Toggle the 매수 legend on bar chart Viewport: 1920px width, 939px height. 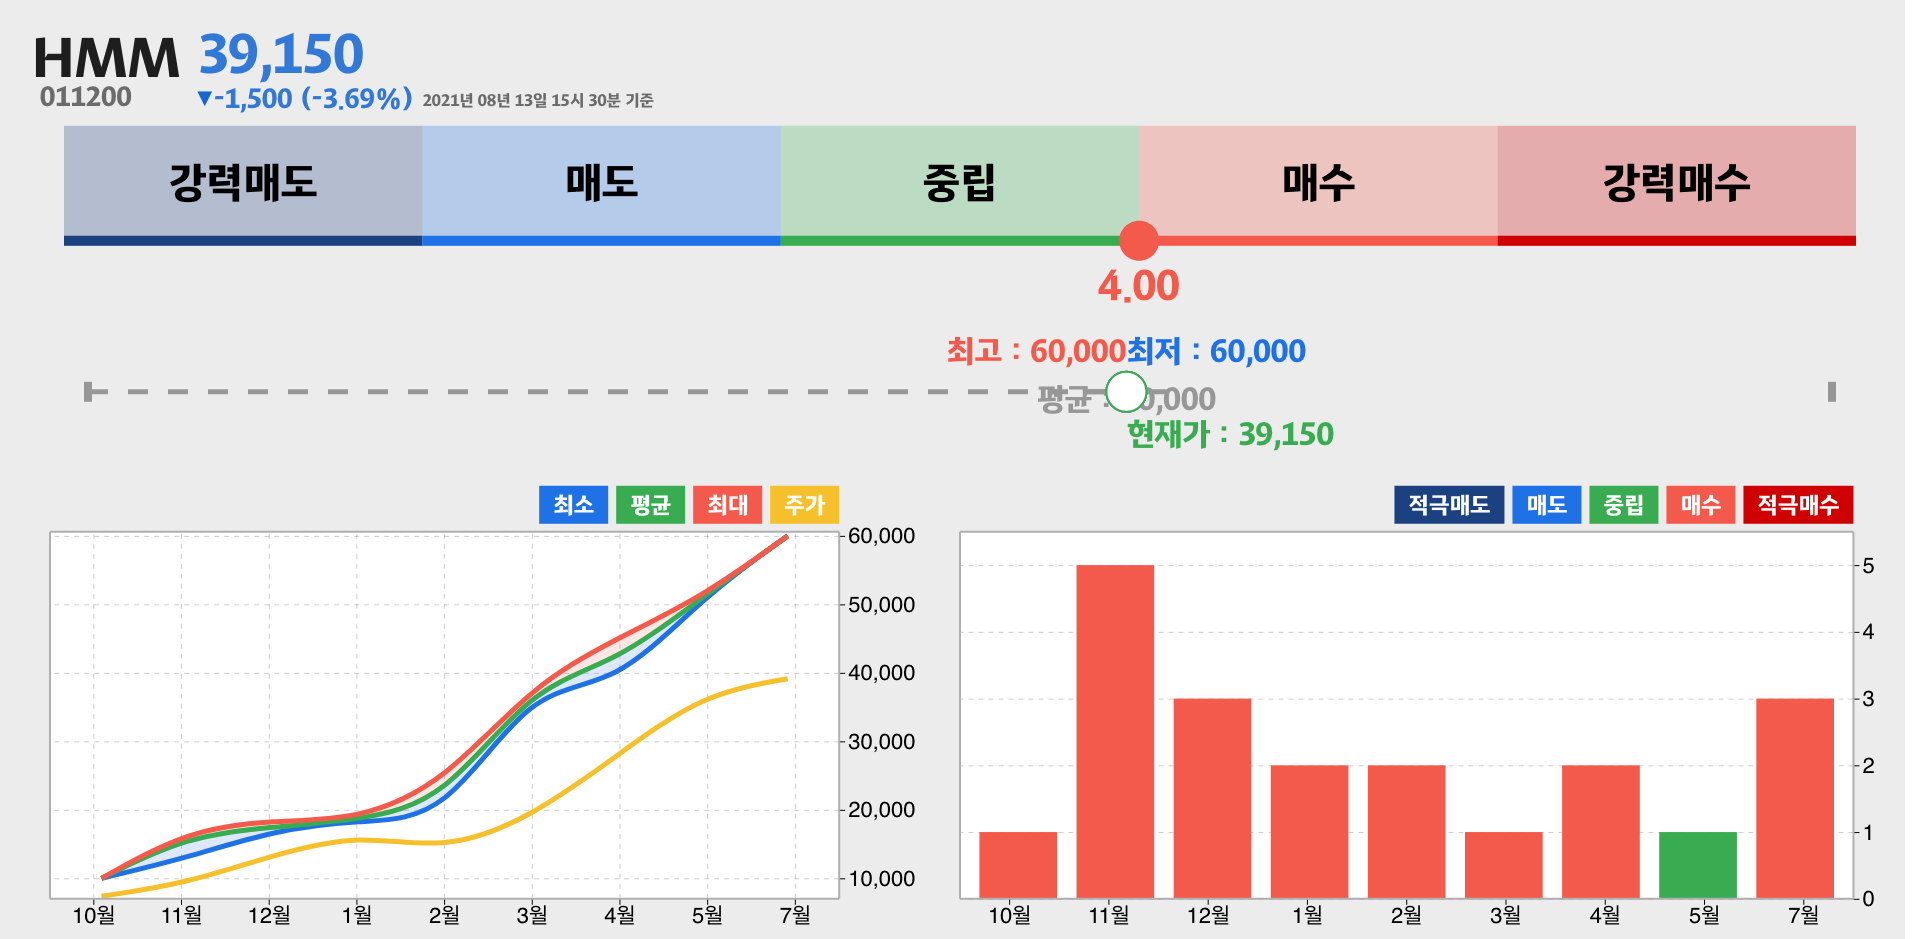[1700, 505]
